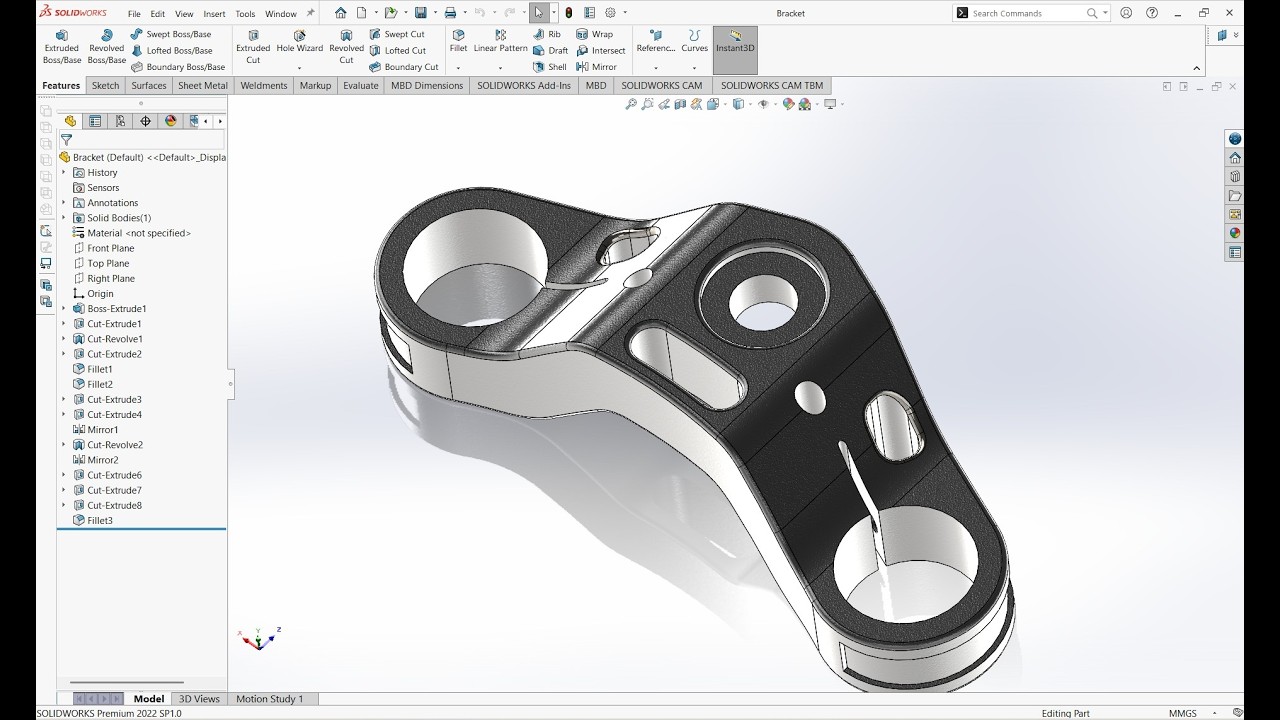Expand the Boss-Extrude1 feature node
Image resolution: width=1280 pixels, height=720 pixels.
pyautogui.click(x=64, y=309)
